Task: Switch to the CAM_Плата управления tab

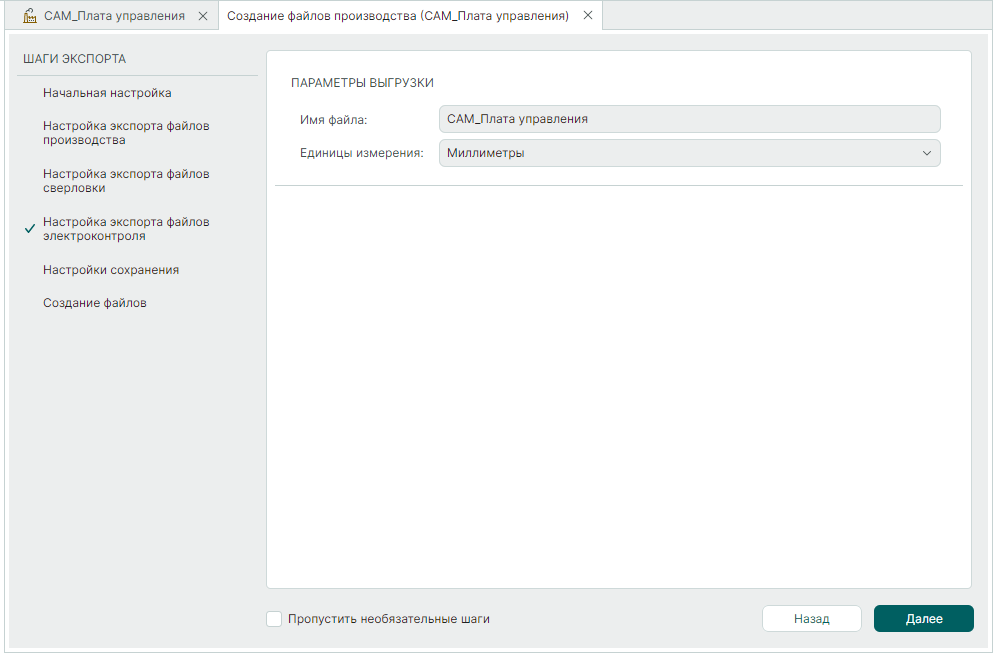Action: [114, 16]
